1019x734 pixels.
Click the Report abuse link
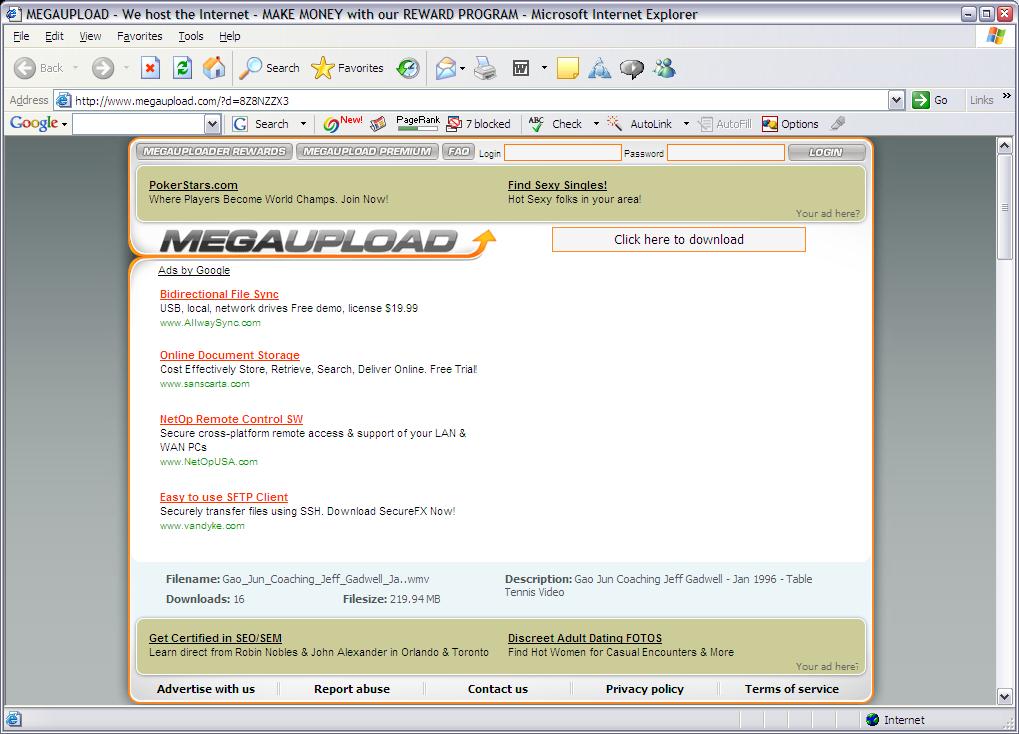[x=352, y=689]
